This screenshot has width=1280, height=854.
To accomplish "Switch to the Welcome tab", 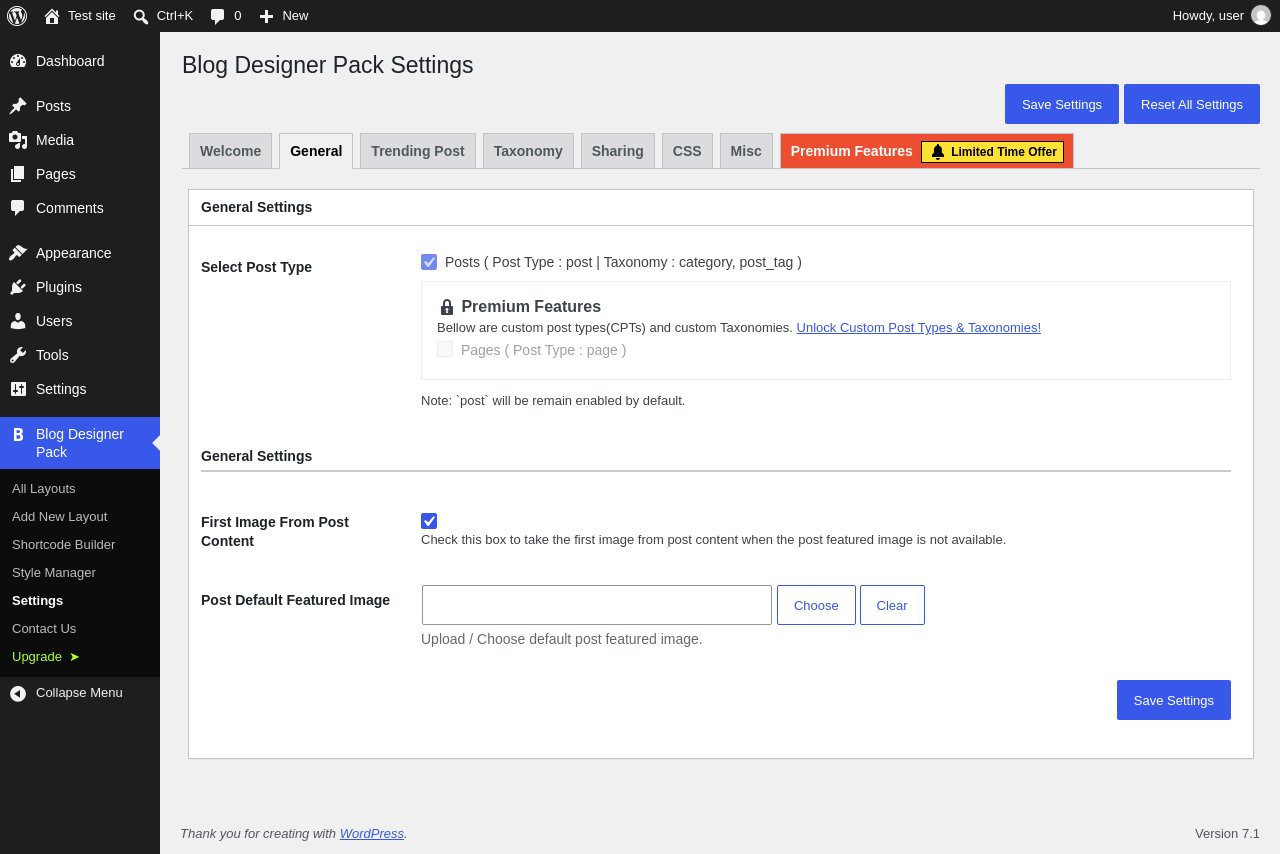I will click(x=230, y=151).
